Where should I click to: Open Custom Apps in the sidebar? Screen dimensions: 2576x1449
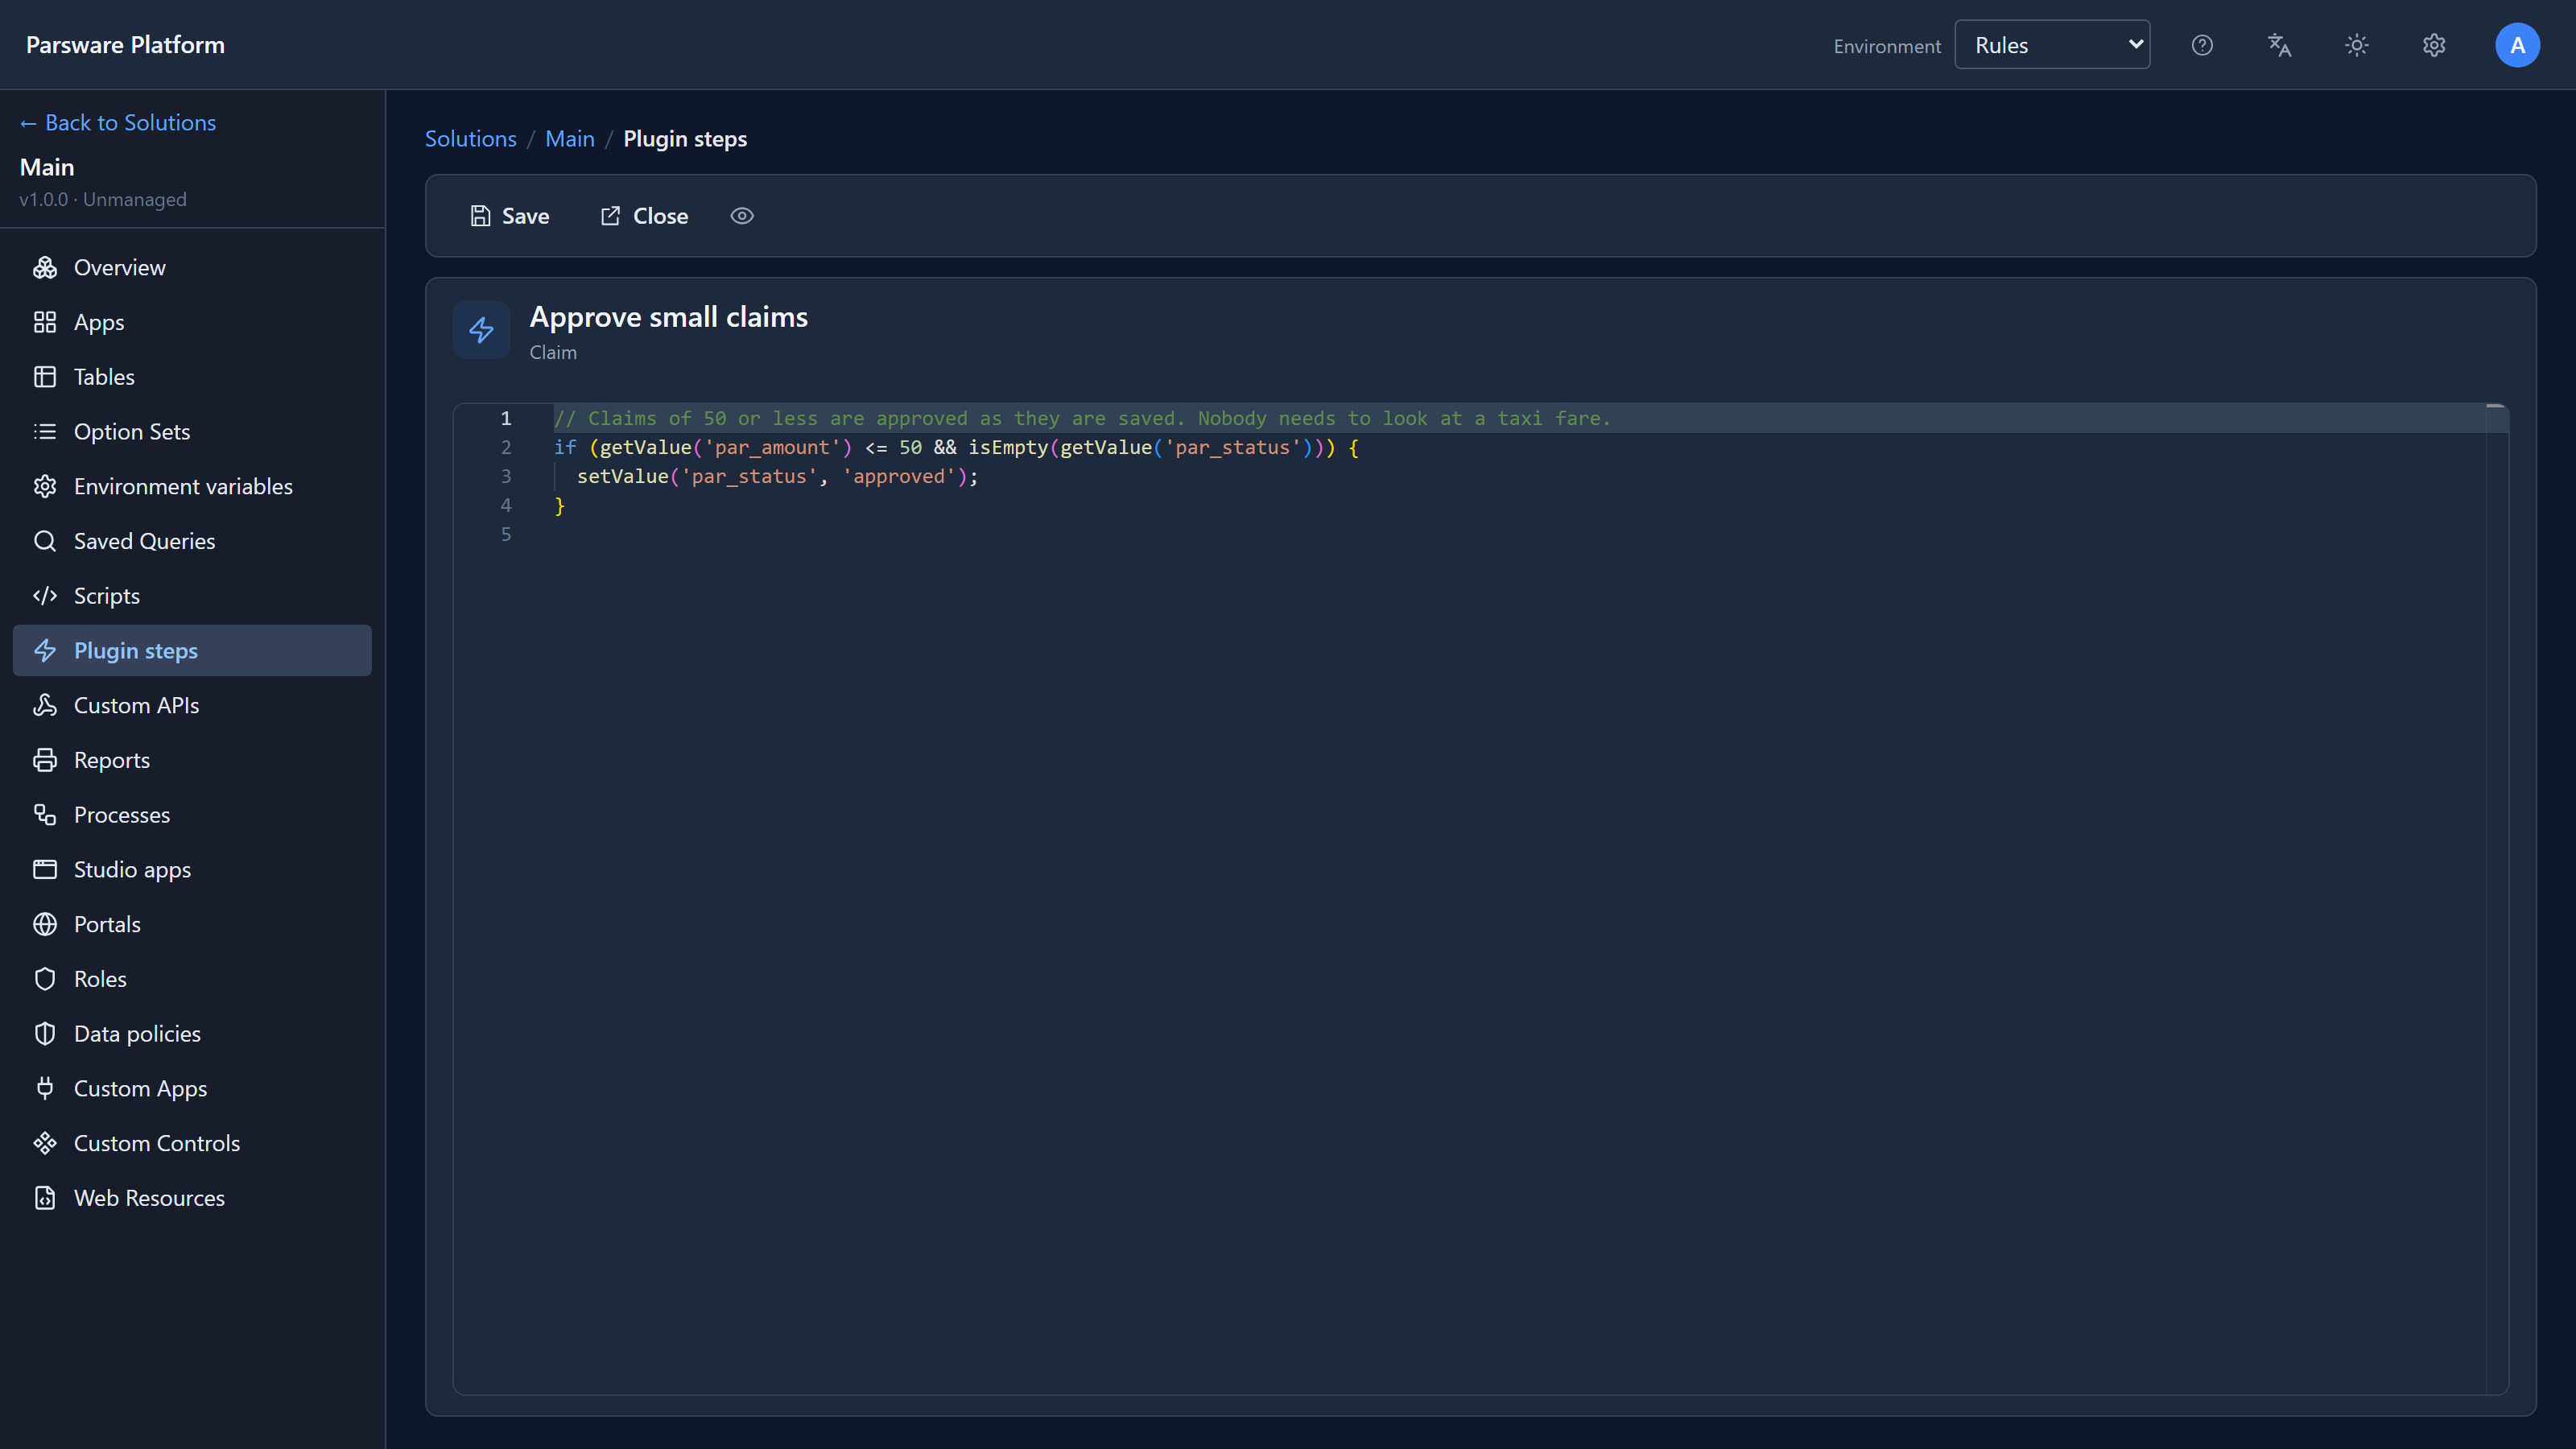point(192,1088)
